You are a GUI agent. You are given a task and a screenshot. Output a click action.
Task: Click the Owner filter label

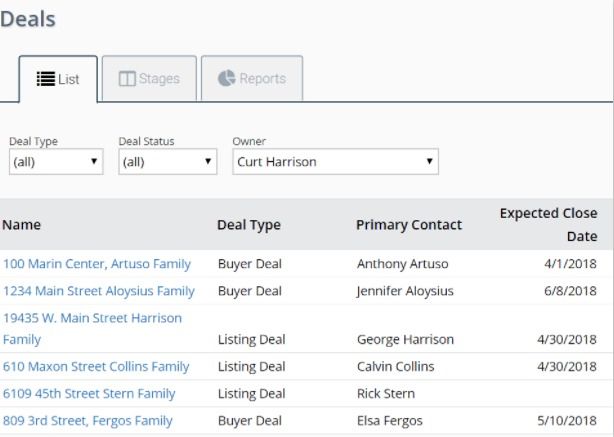click(249, 141)
